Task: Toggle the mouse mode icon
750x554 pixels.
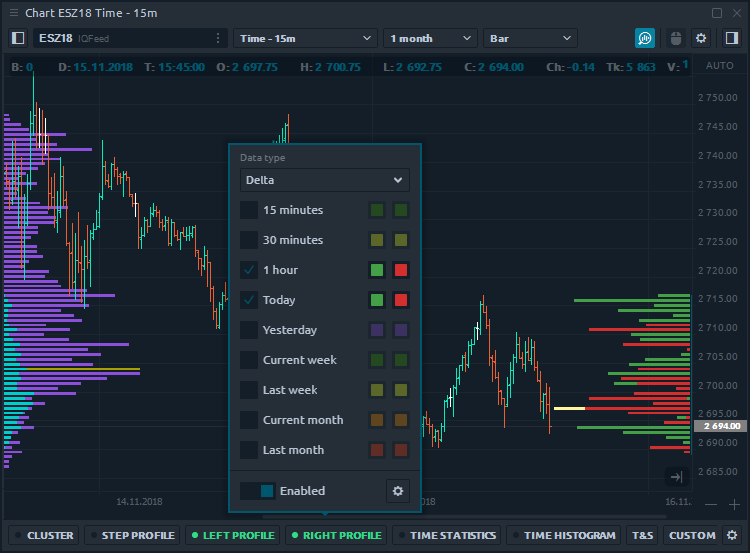Action: pyautogui.click(x=675, y=38)
